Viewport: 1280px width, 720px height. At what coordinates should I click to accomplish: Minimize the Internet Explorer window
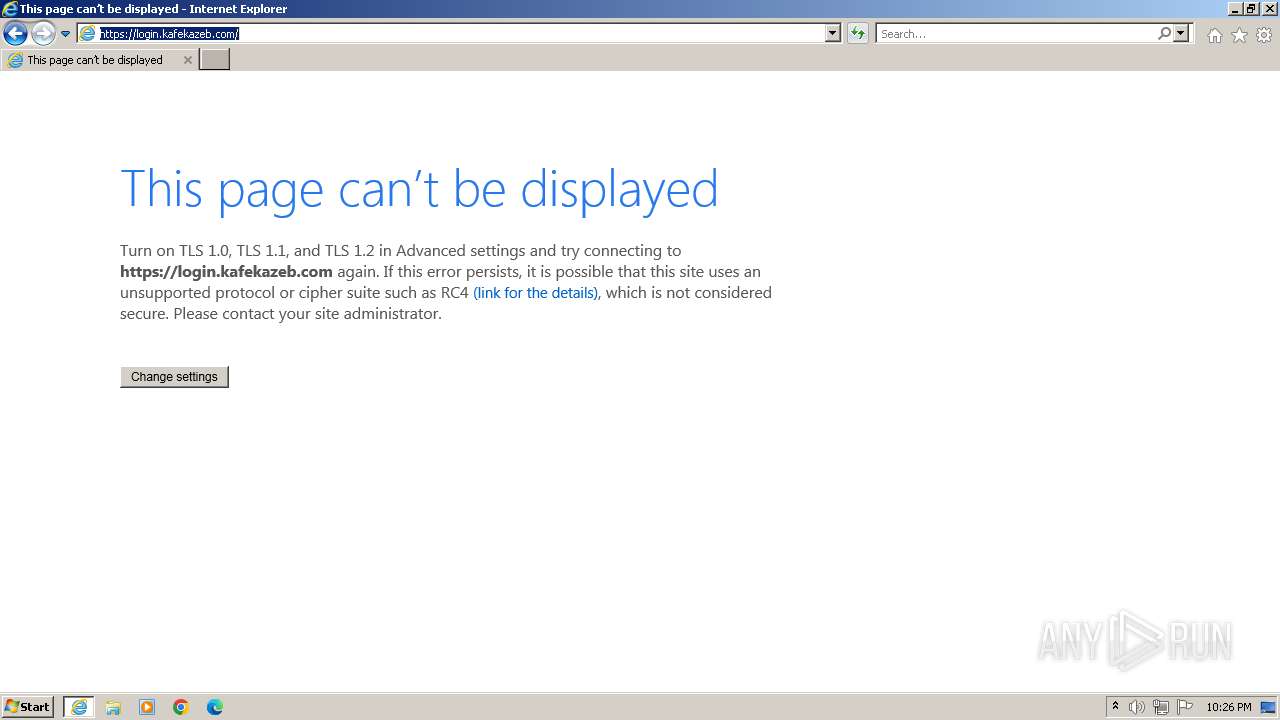(1235, 8)
